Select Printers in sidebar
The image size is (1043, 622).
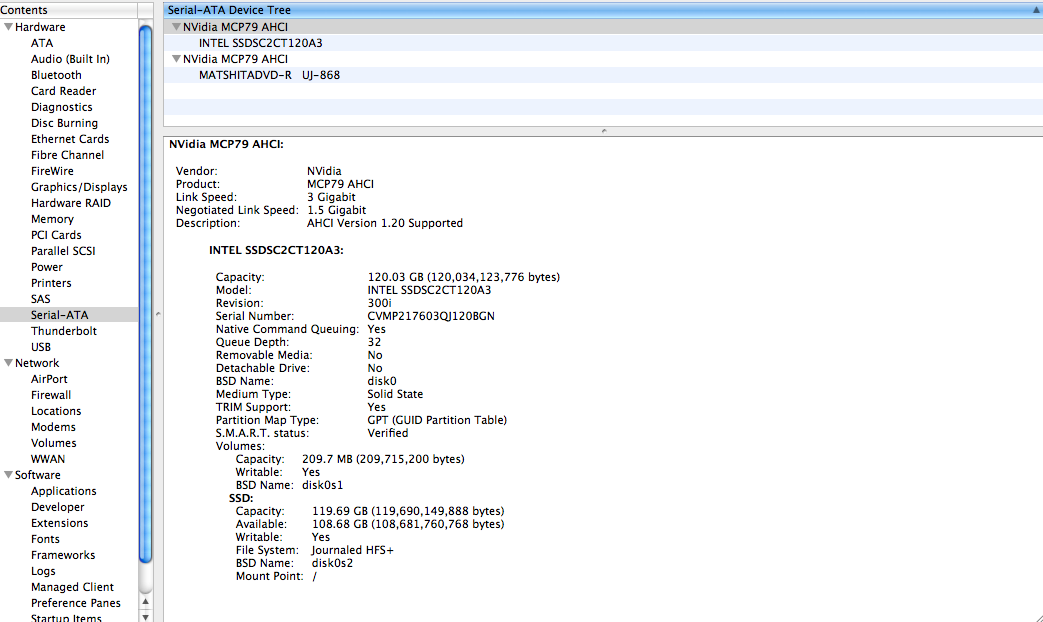click(51, 283)
